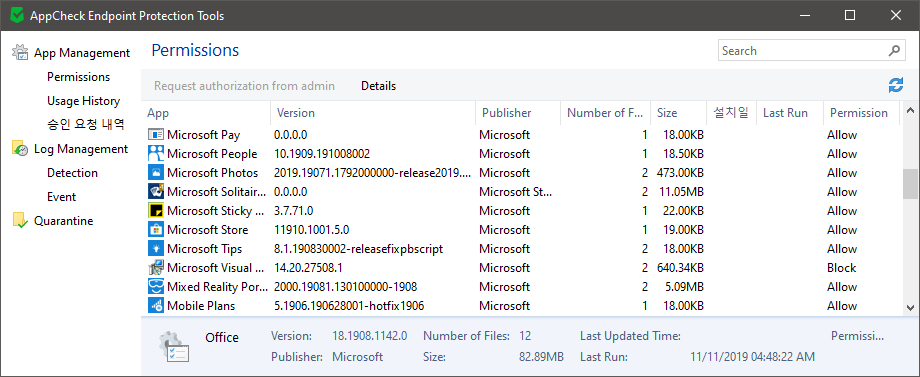Select the Event item under Log Management

coord(62,197)
